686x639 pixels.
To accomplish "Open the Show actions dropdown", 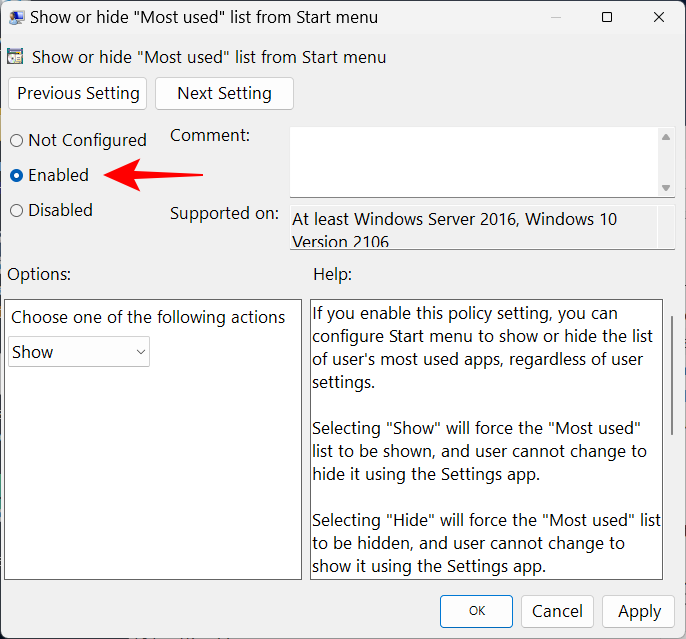I will coord(79,352).
